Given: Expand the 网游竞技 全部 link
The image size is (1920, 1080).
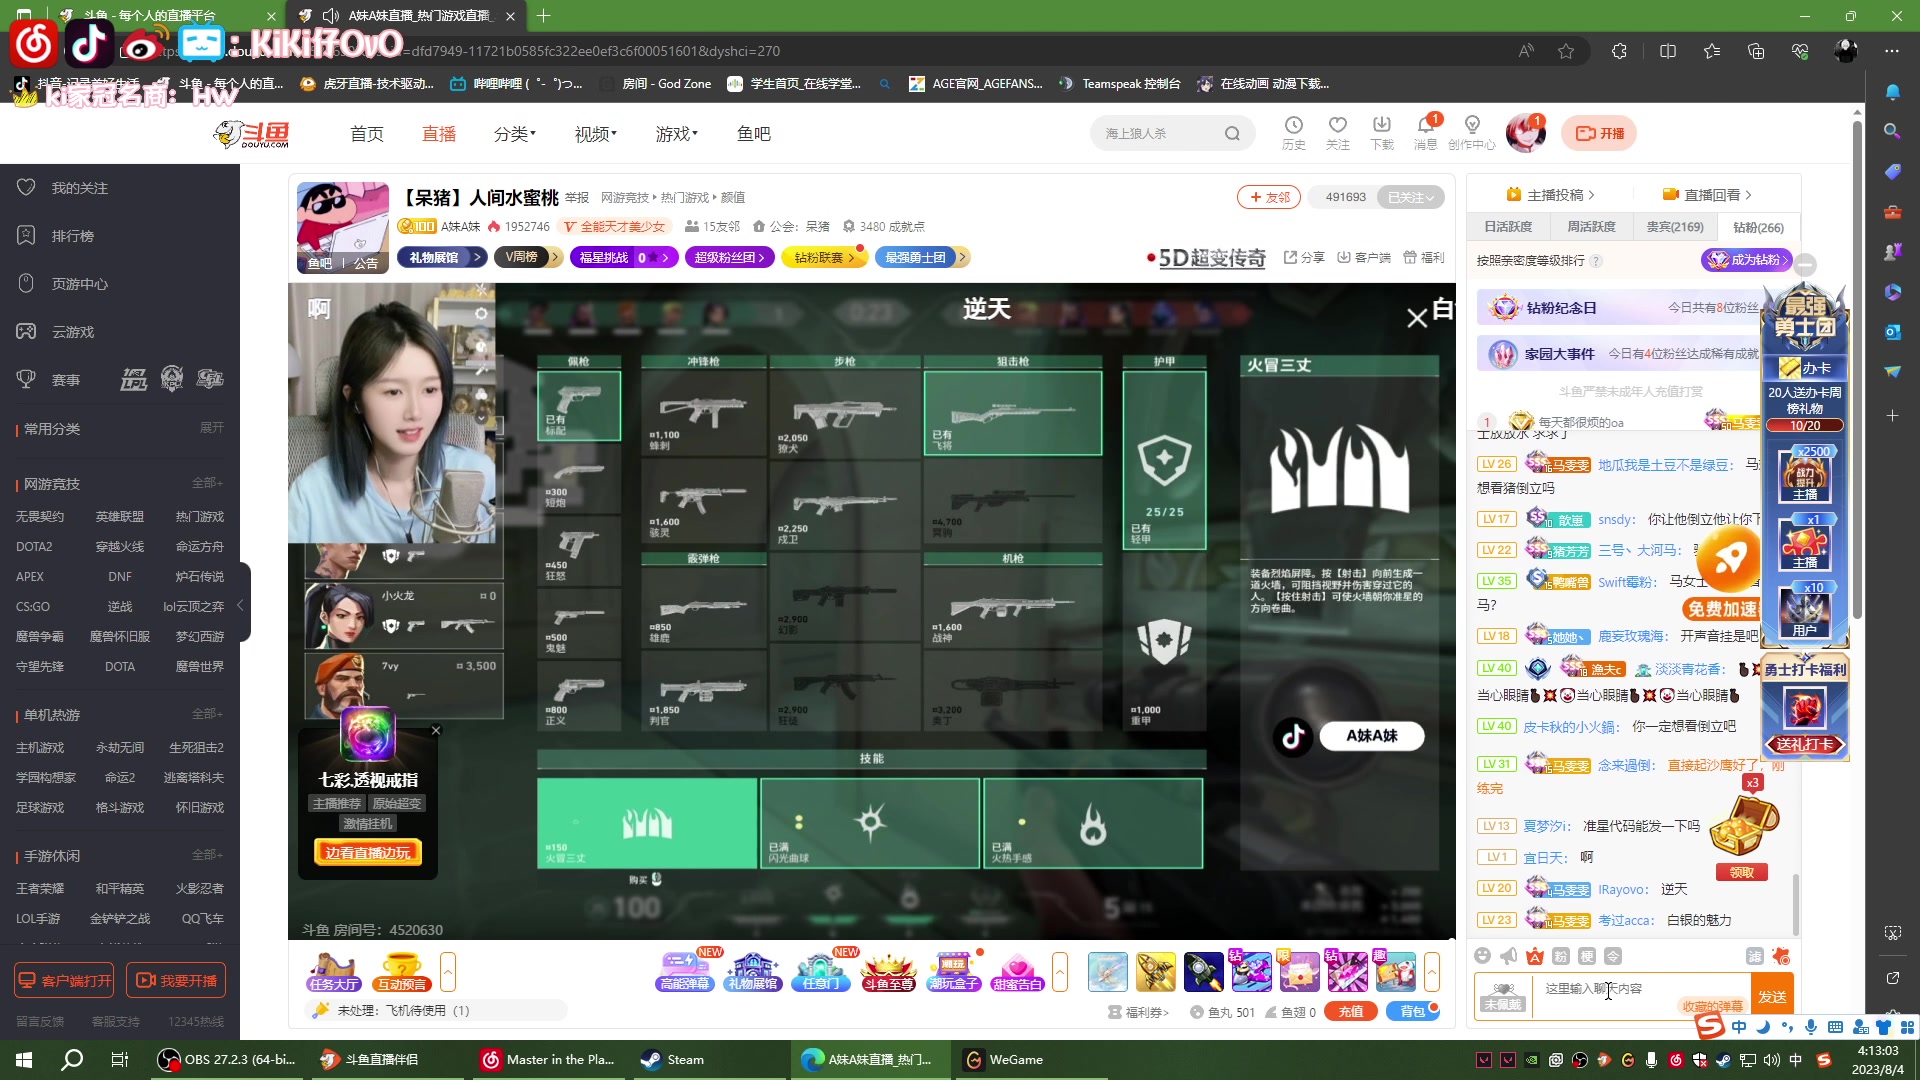Looking at the screenshot, I should click(x=208, y=482).
